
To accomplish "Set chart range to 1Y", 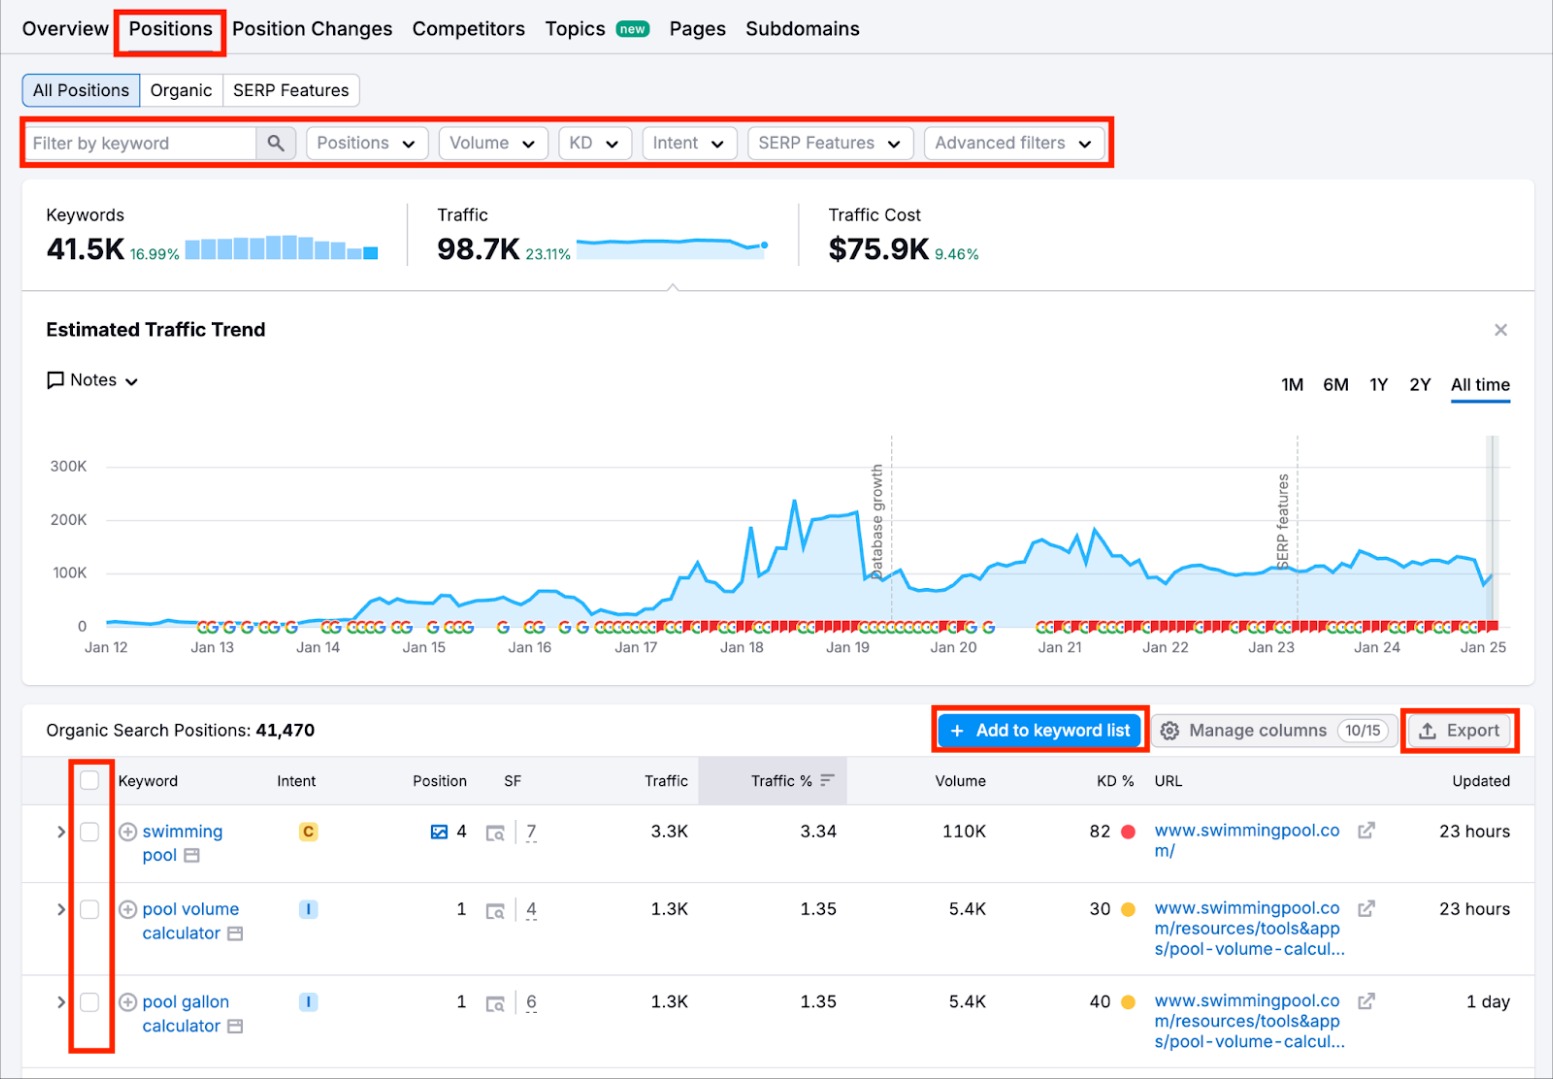I will [1379, 385].
